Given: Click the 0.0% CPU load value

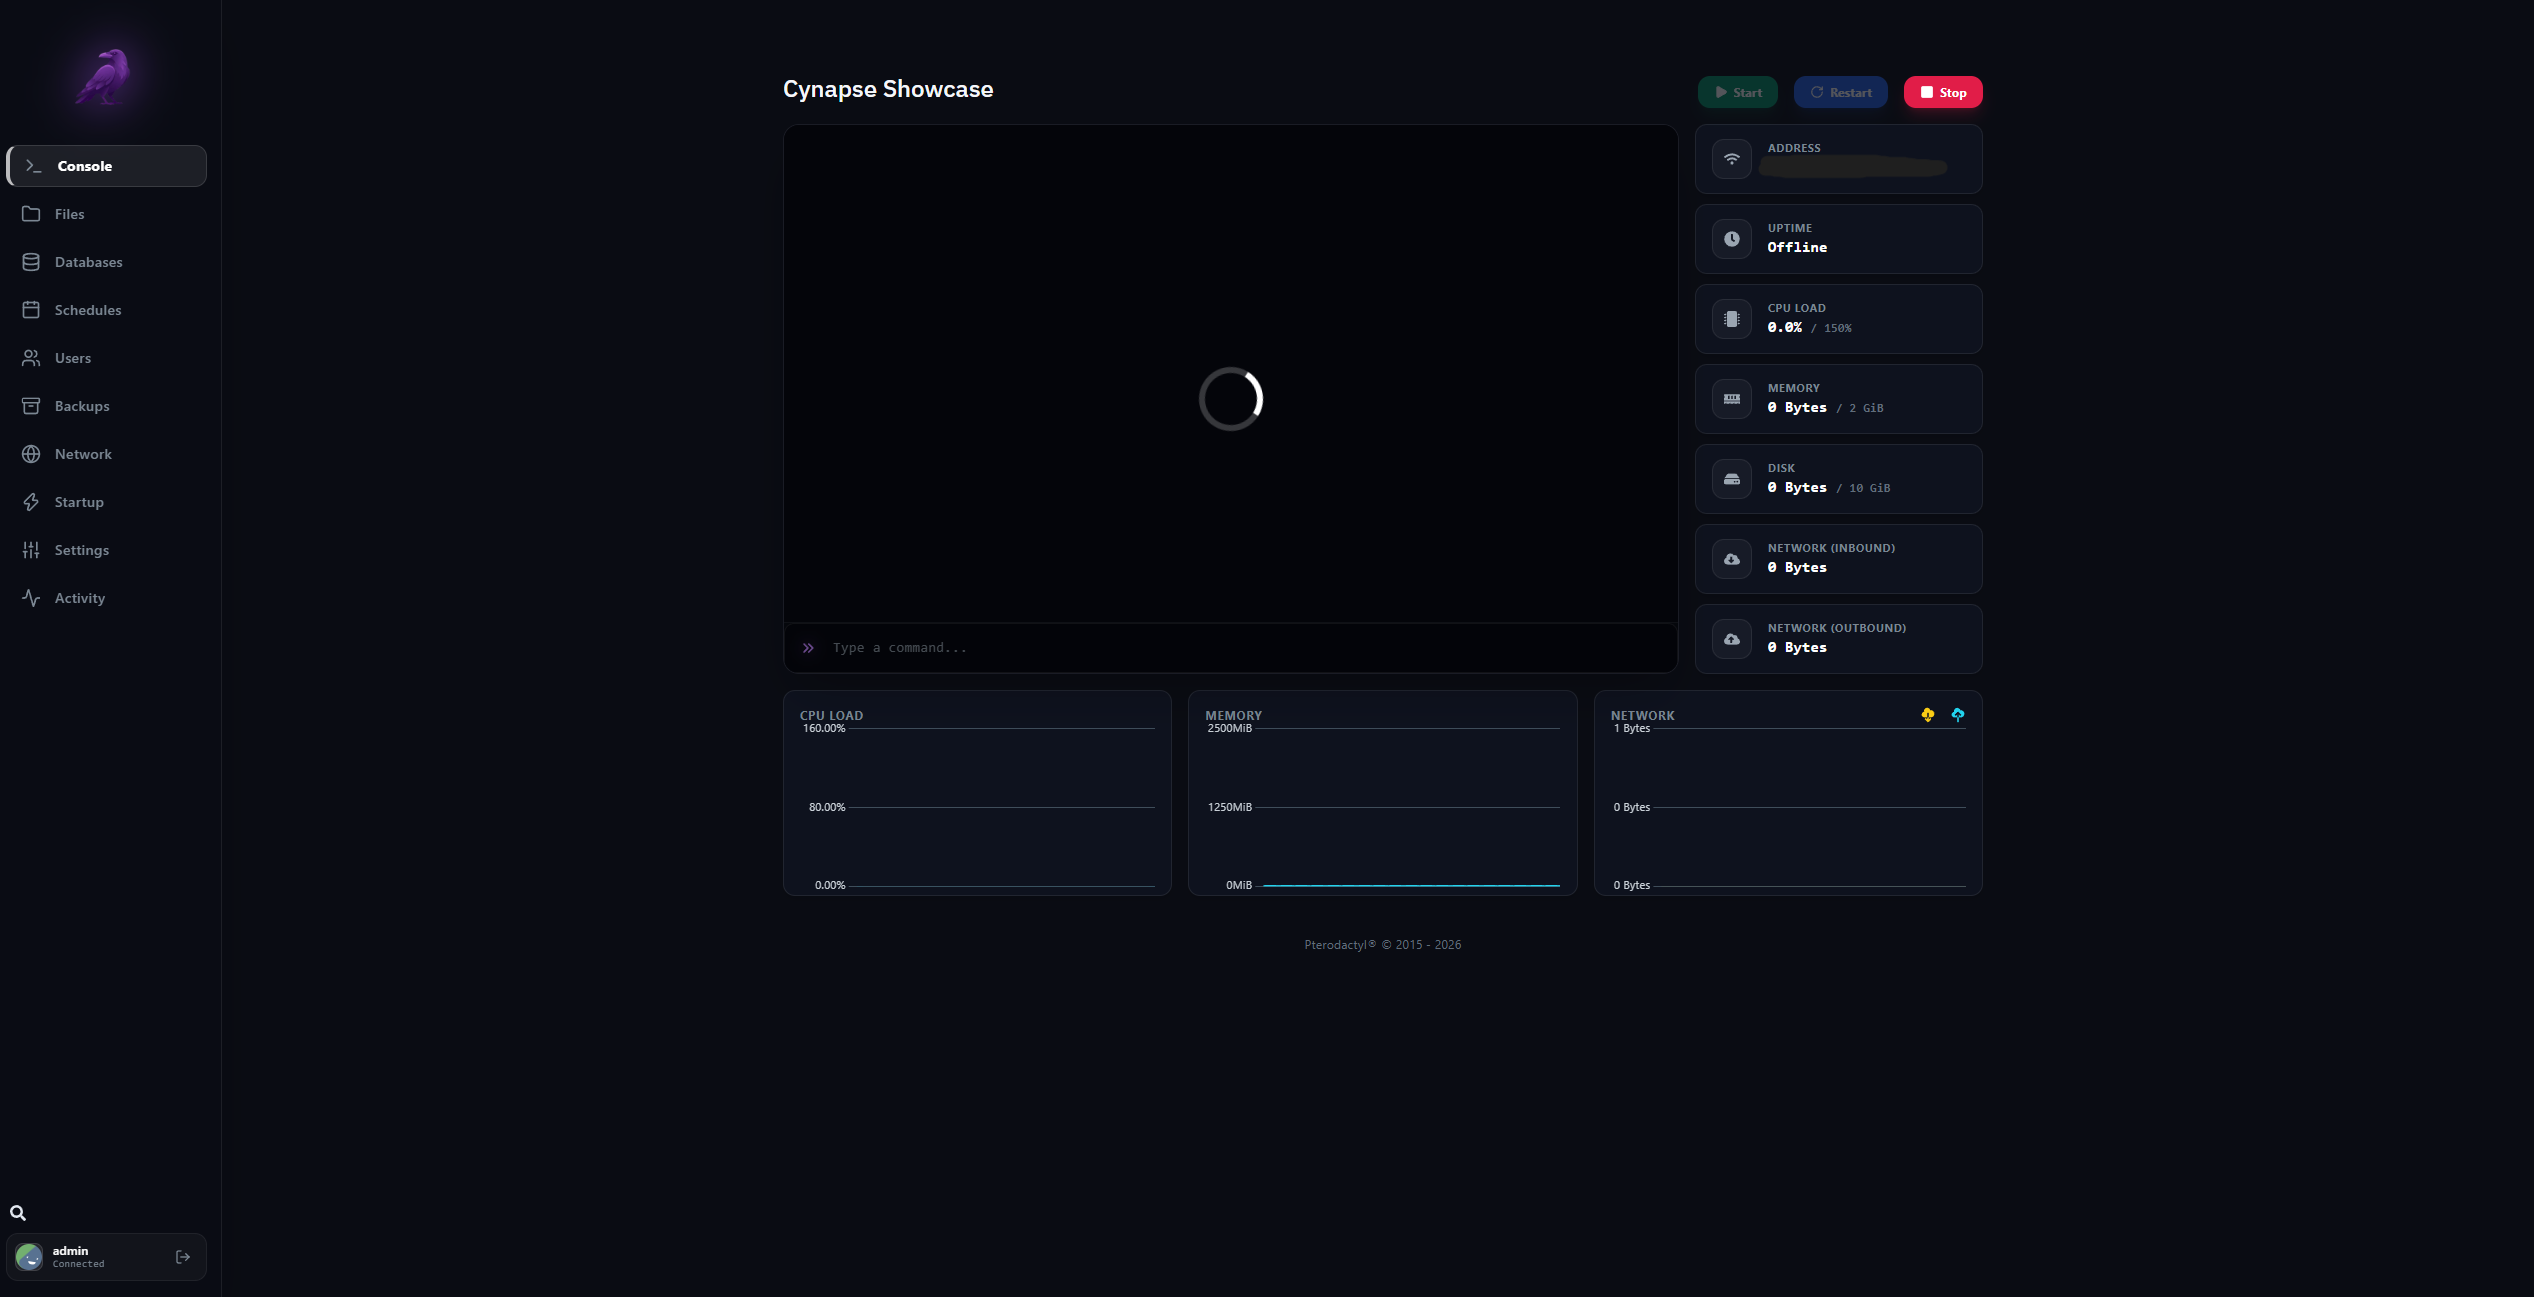Looking at the screenshot, I should 1784,327.
